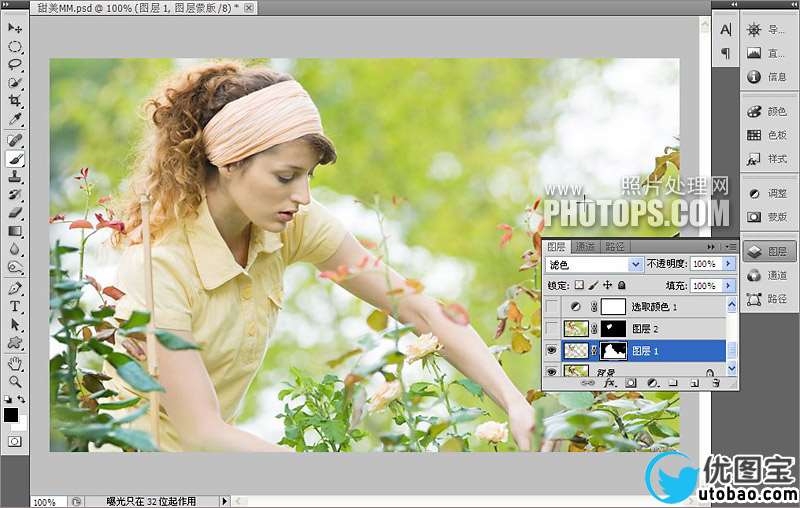
Task: Select the Hand tool
Action: pos(15,363)
